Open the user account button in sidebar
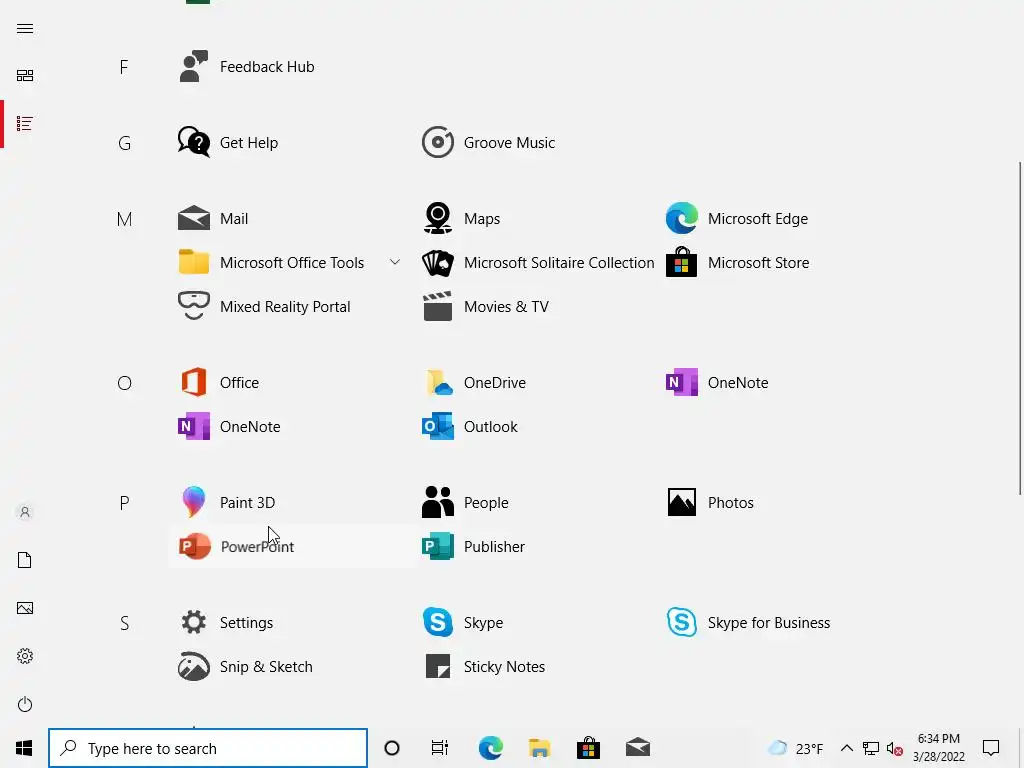 [25, 512]
